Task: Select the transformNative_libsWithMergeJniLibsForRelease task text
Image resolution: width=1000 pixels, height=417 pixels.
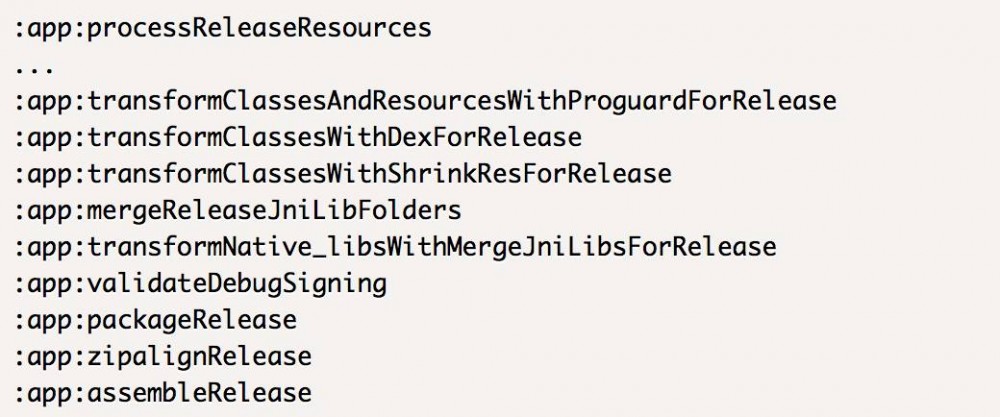Action: 432,246
